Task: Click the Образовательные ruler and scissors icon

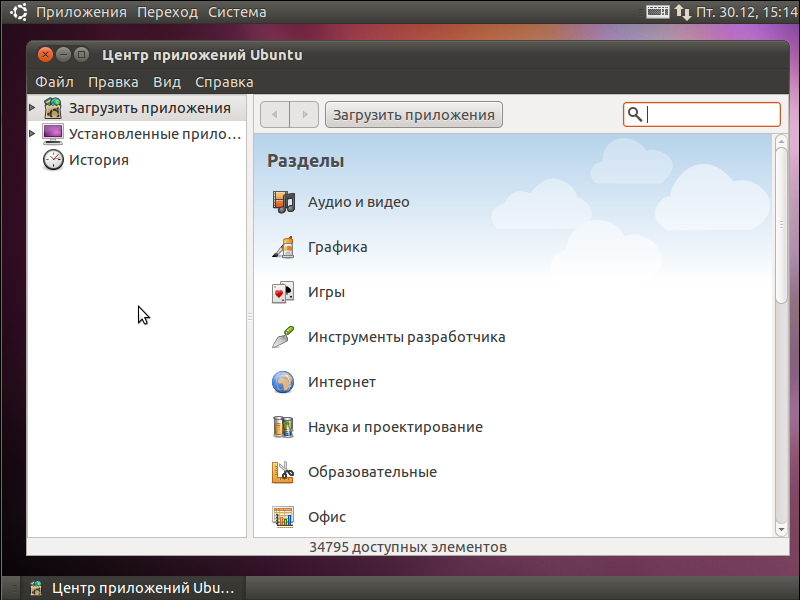Action: [283, 472]
